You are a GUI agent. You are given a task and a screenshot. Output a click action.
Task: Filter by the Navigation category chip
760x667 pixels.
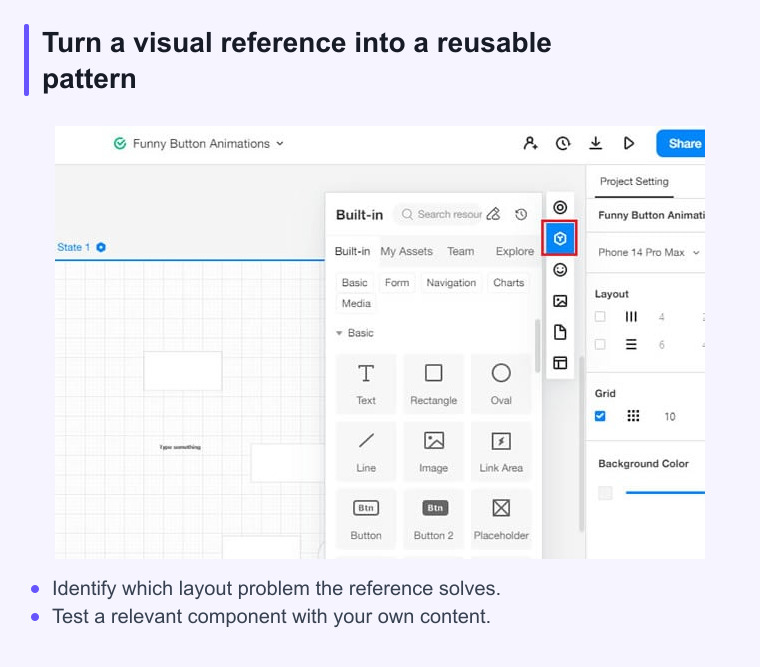(x=451, y=283)
